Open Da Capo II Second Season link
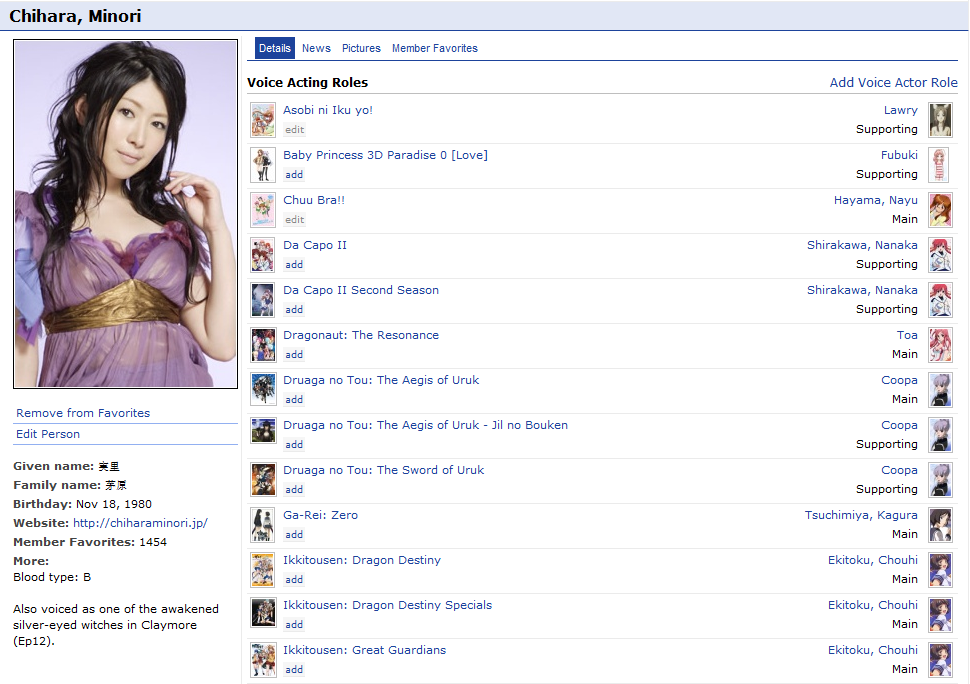 coord(361,290)
